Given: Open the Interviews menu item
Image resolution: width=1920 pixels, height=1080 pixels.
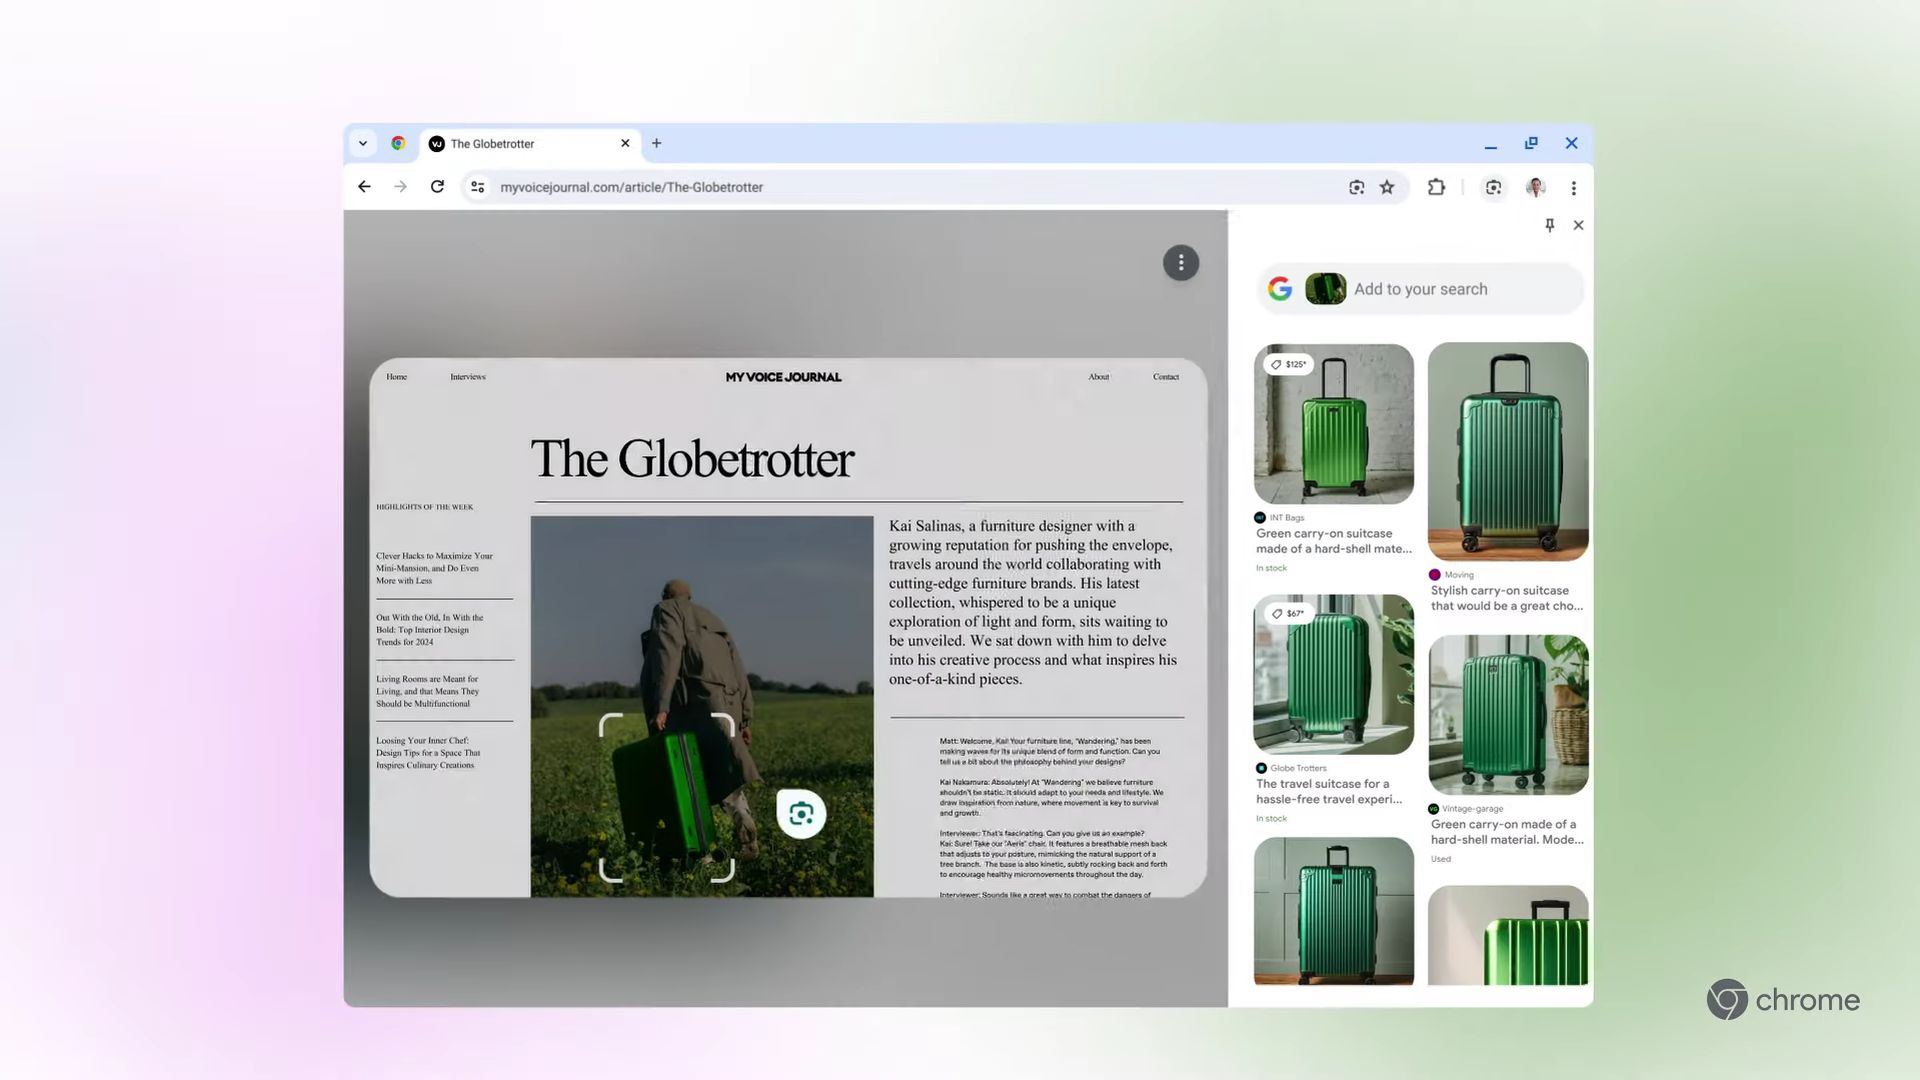Looking at the screenshot, I should tap(468, 377).
